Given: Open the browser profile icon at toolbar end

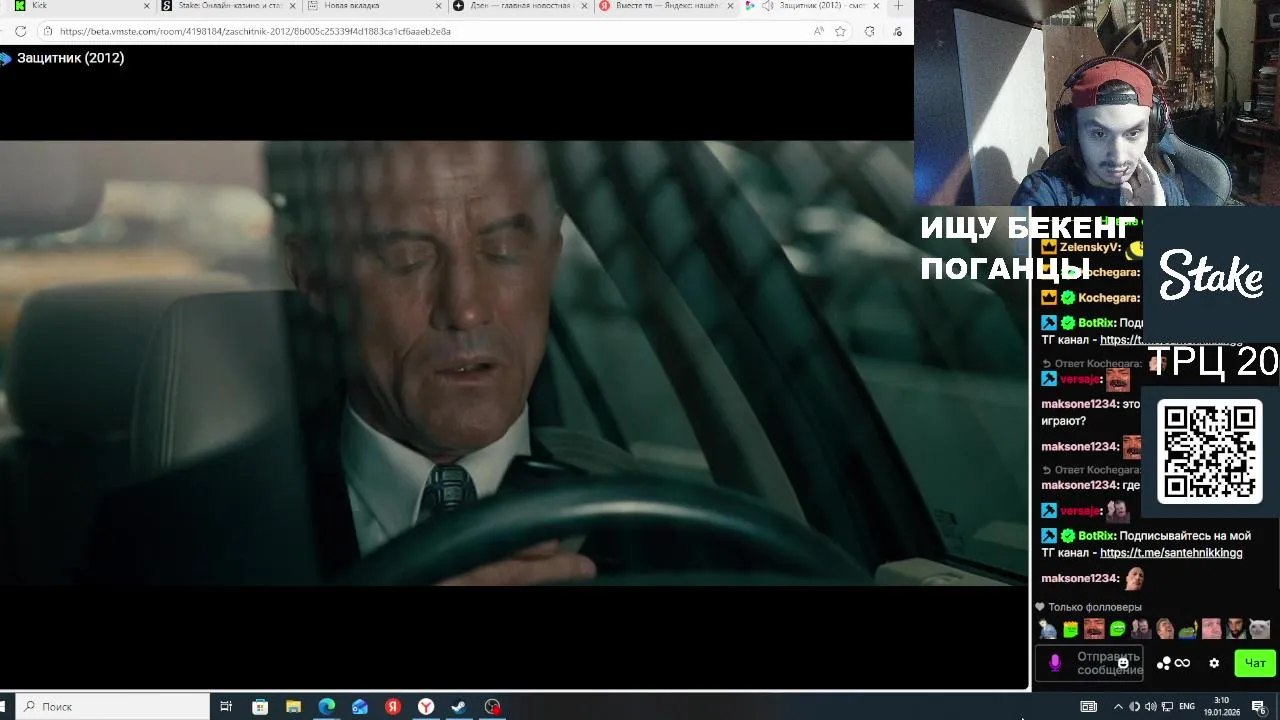Looking at the screenshot, I should (897, 31).
